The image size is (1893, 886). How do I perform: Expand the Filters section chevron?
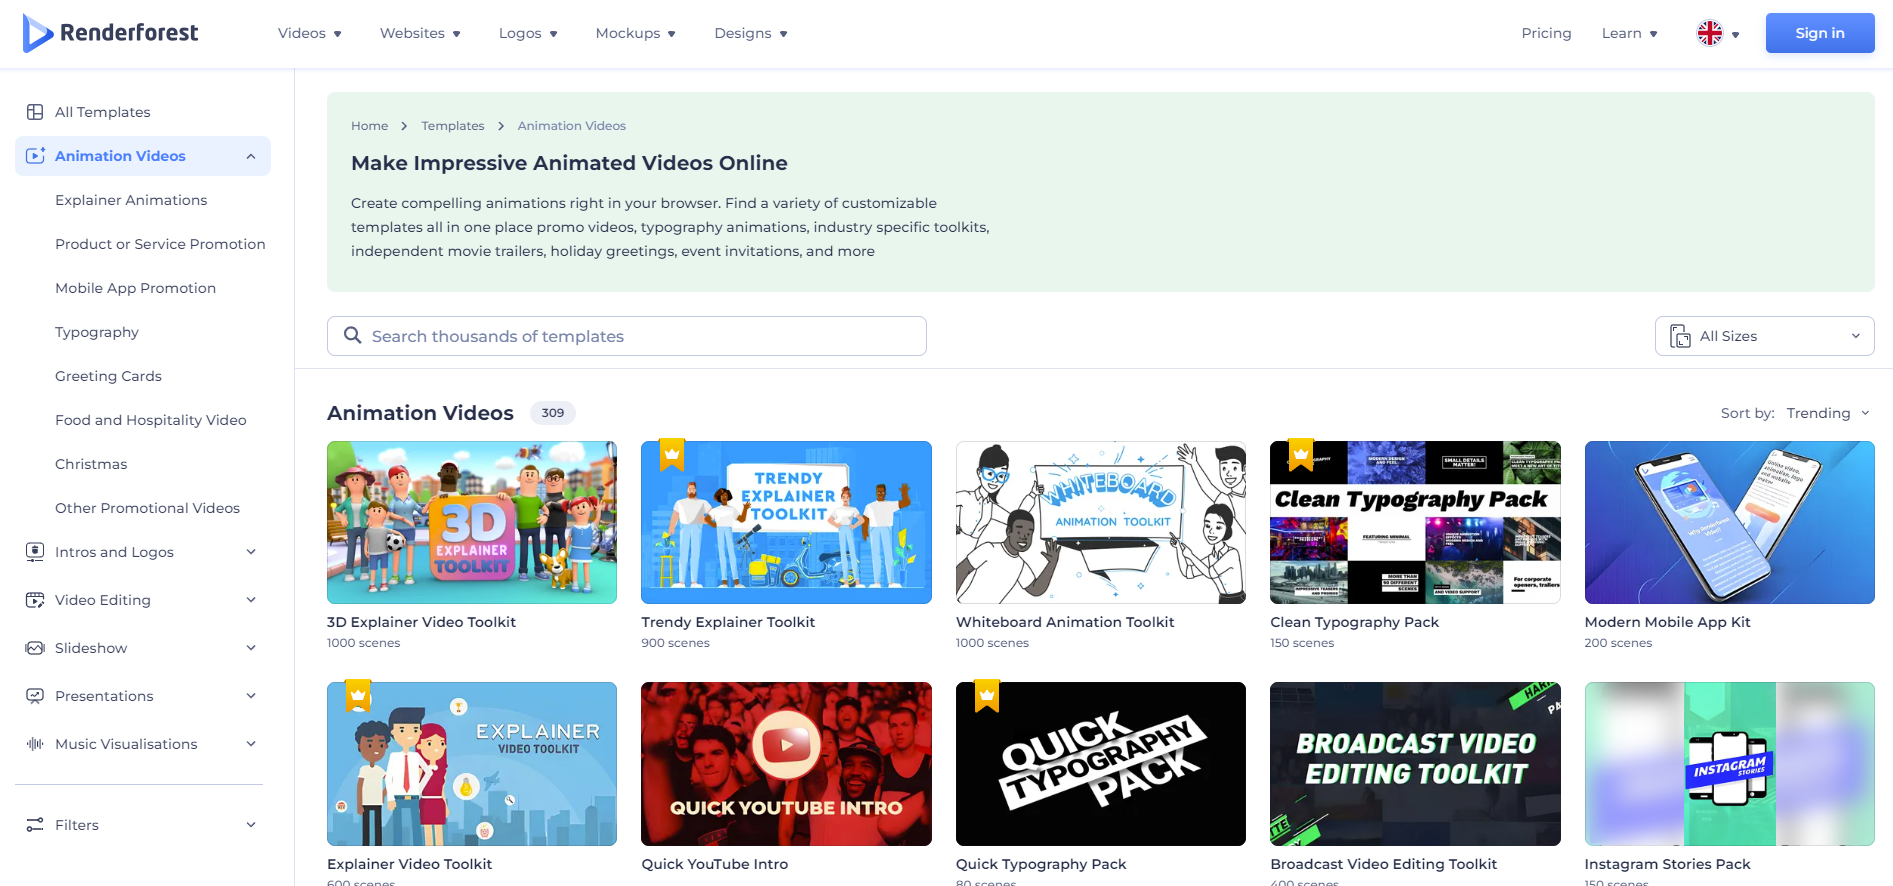(251, 825)
